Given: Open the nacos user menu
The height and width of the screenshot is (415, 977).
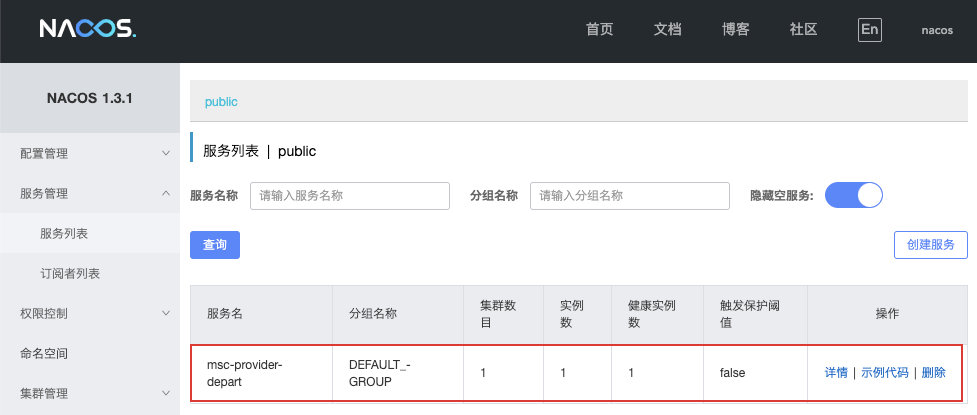Looking at the screenshot, I should [937, 30].
